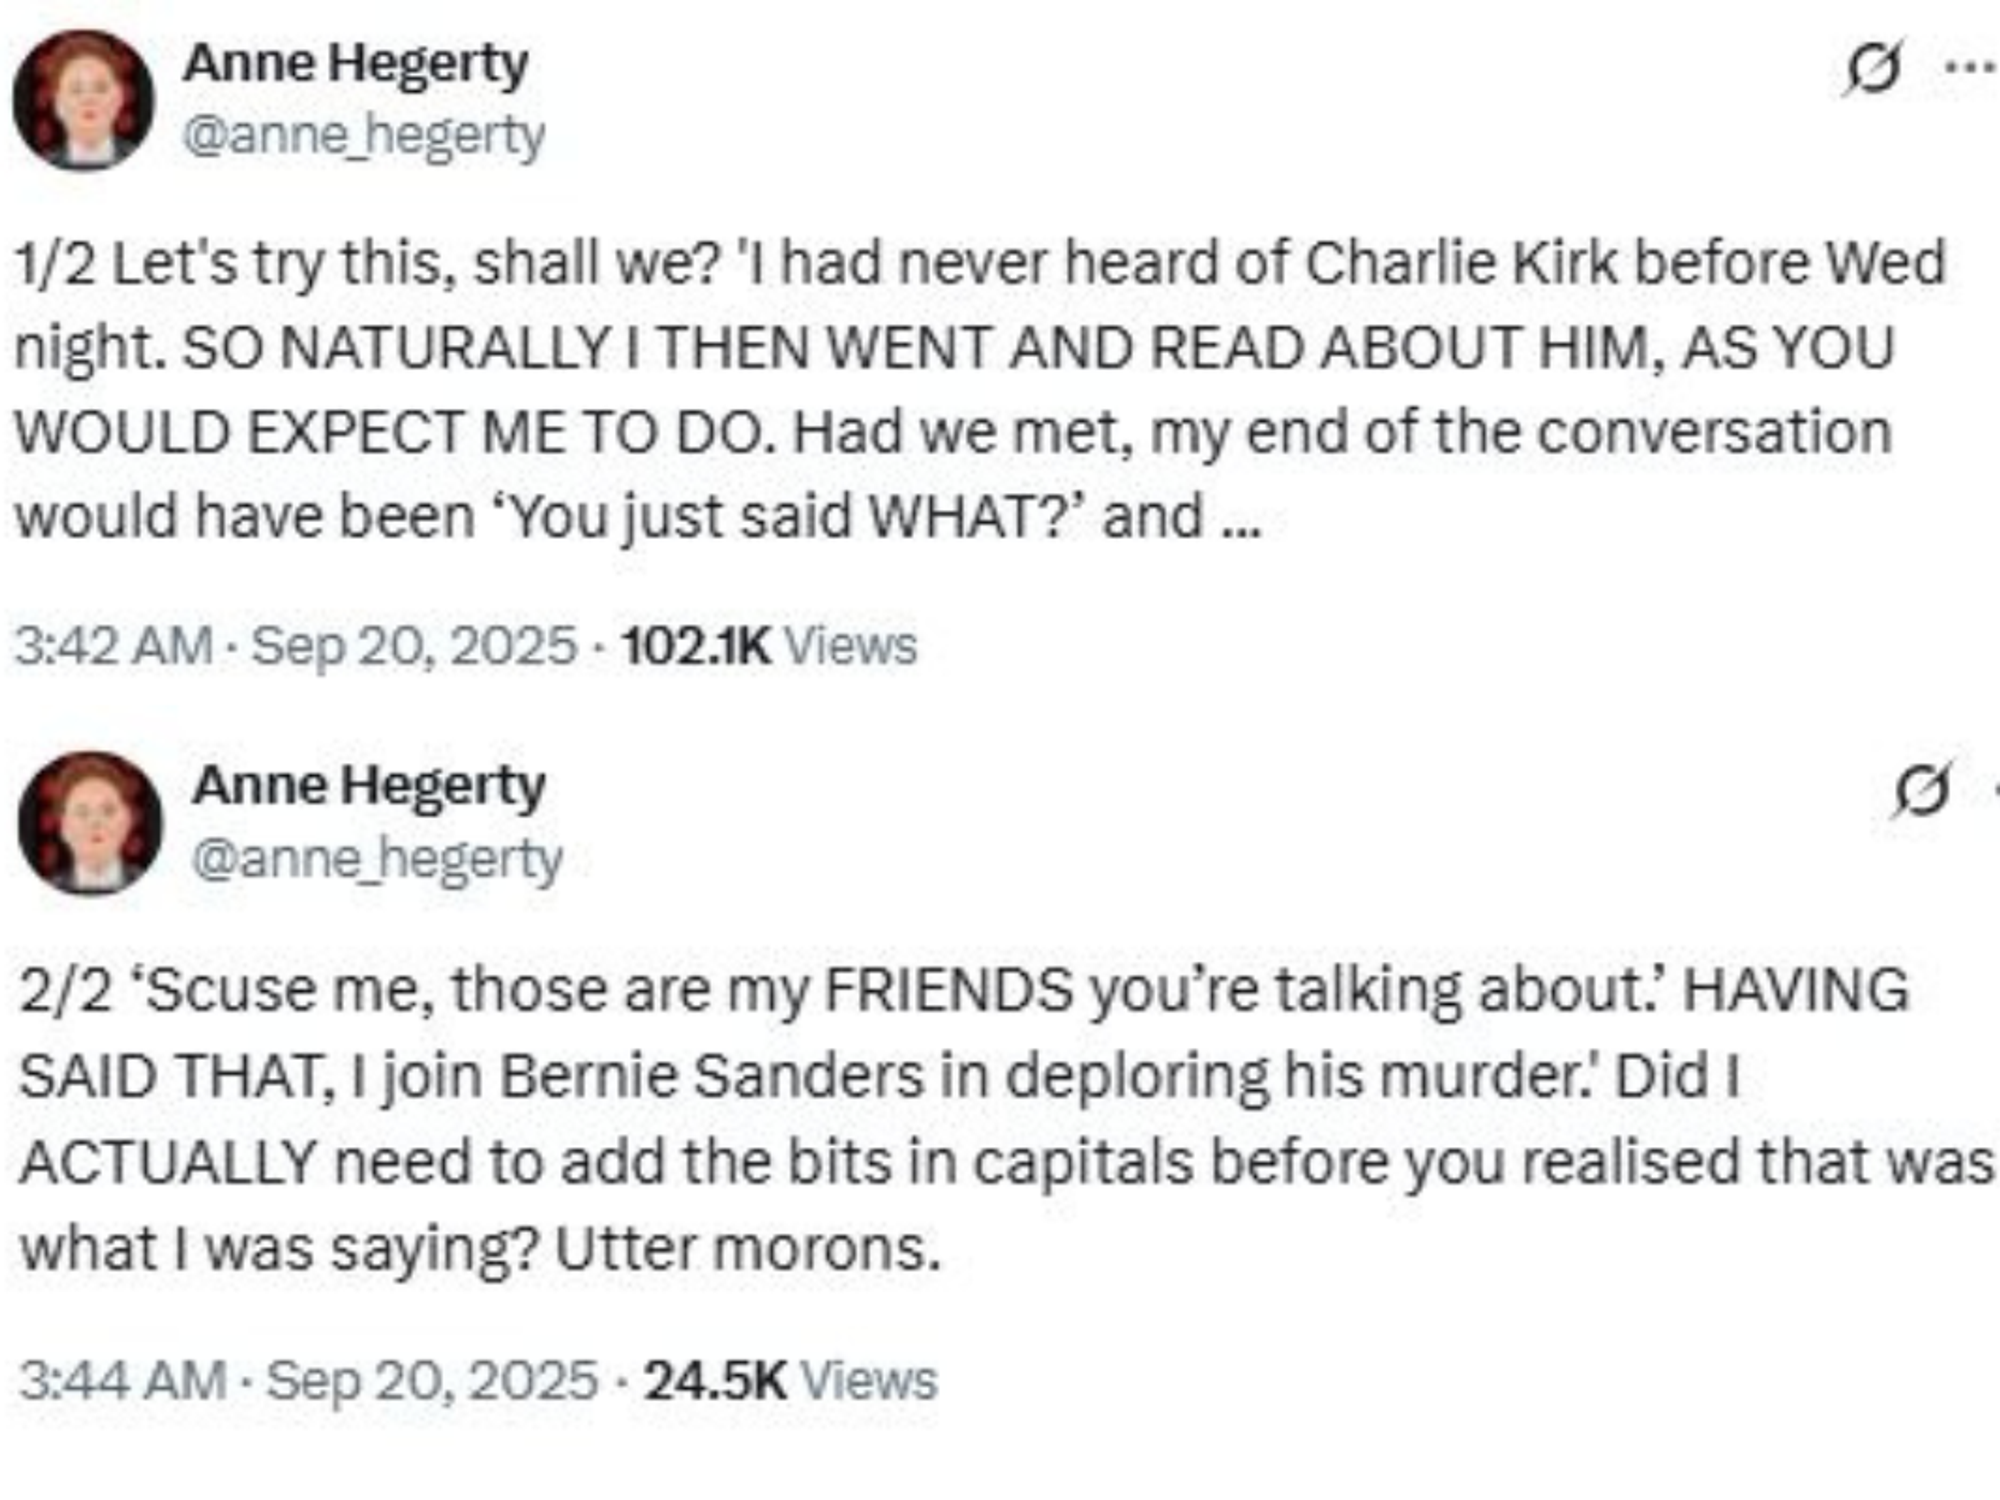The height and width of the screenshot is (1500, 2000).
Task: Click the partially visible more menu on second tweet
Action: point(1993,790)
